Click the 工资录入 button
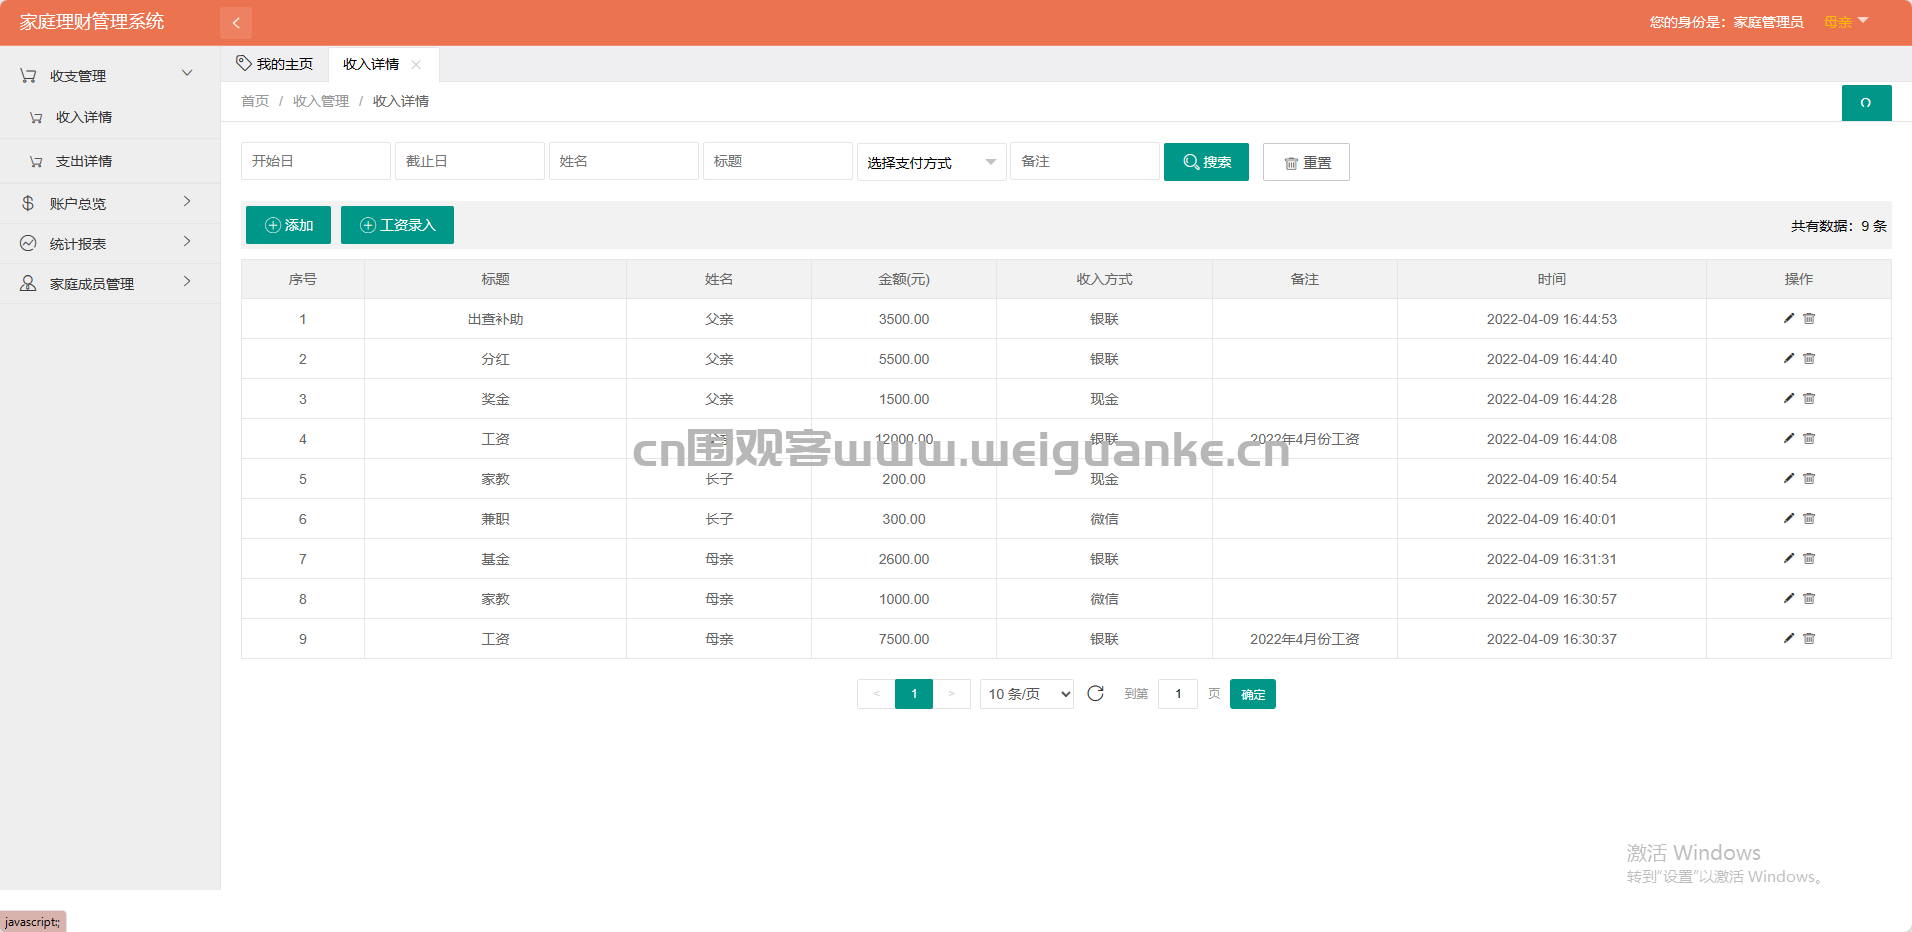Viewport: 1912px width, 932px height. [x=397, y=225]
